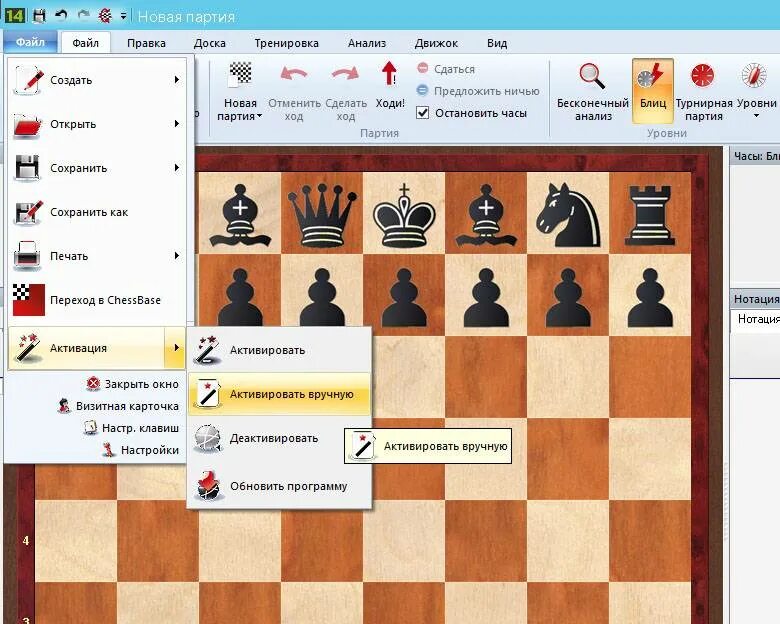Click the Отменить ход arrow icon

pos(294,75)
